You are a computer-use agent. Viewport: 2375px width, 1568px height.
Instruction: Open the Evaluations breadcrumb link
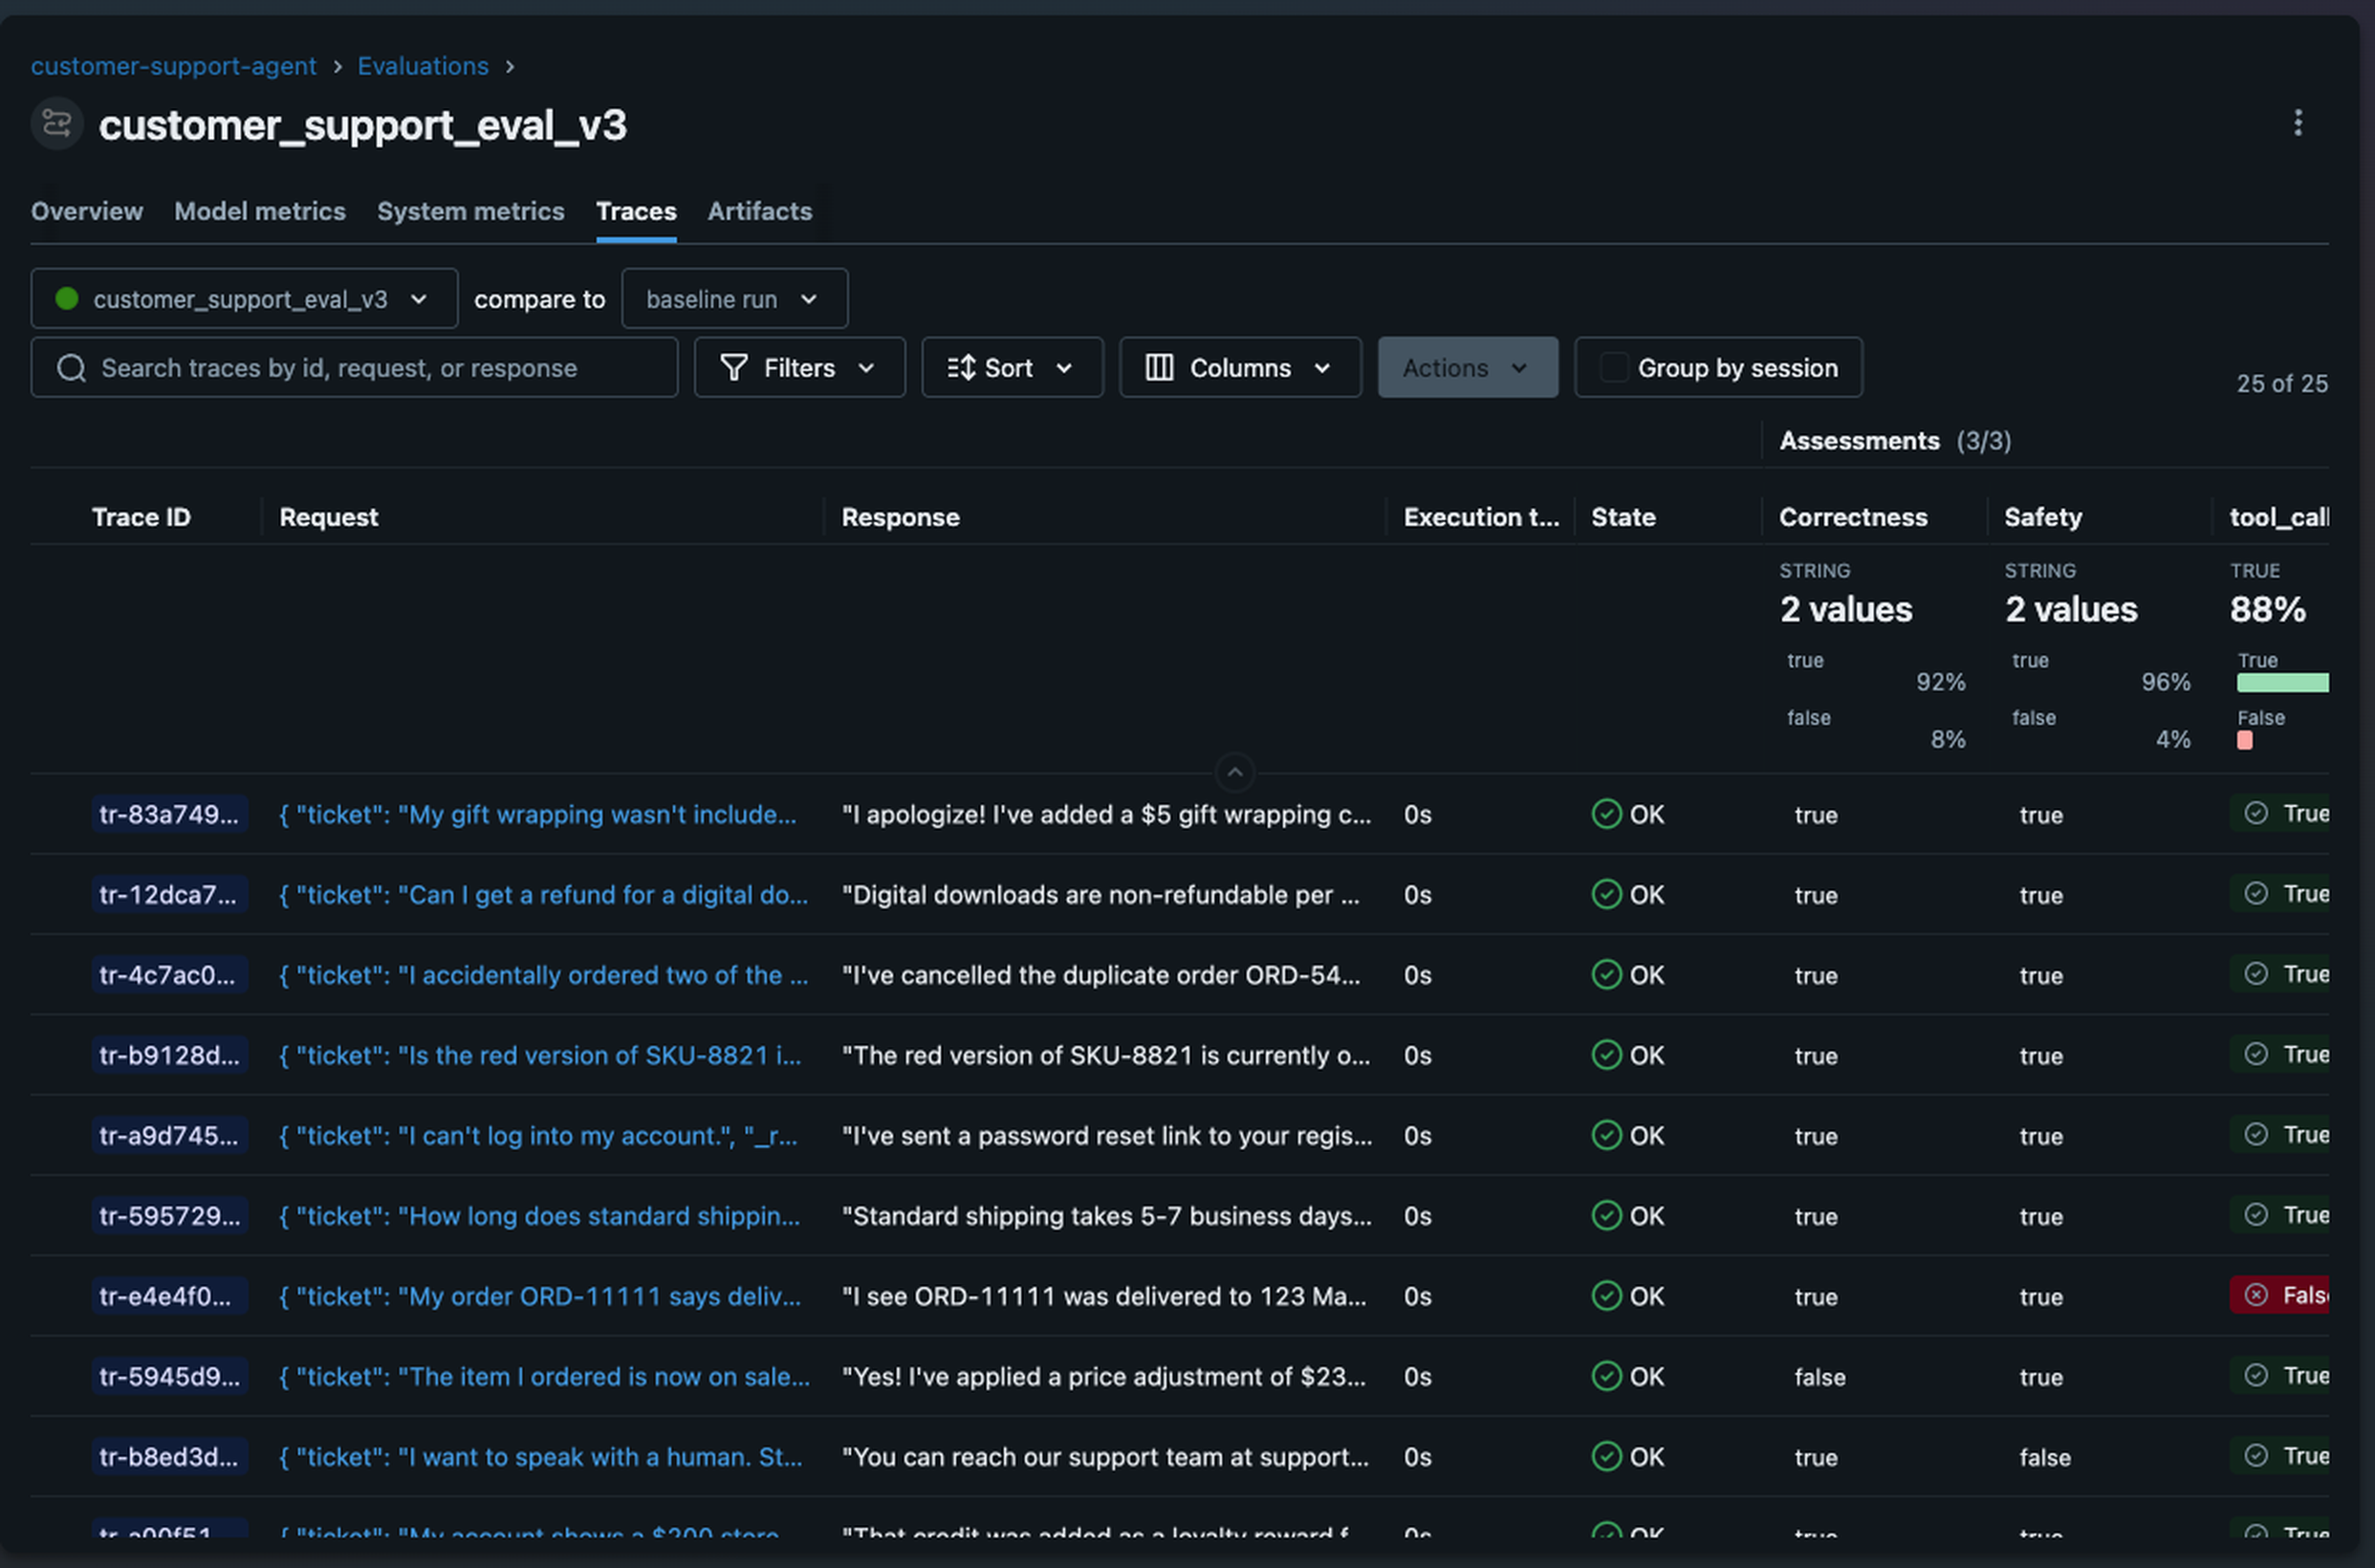tap(423, 66)
